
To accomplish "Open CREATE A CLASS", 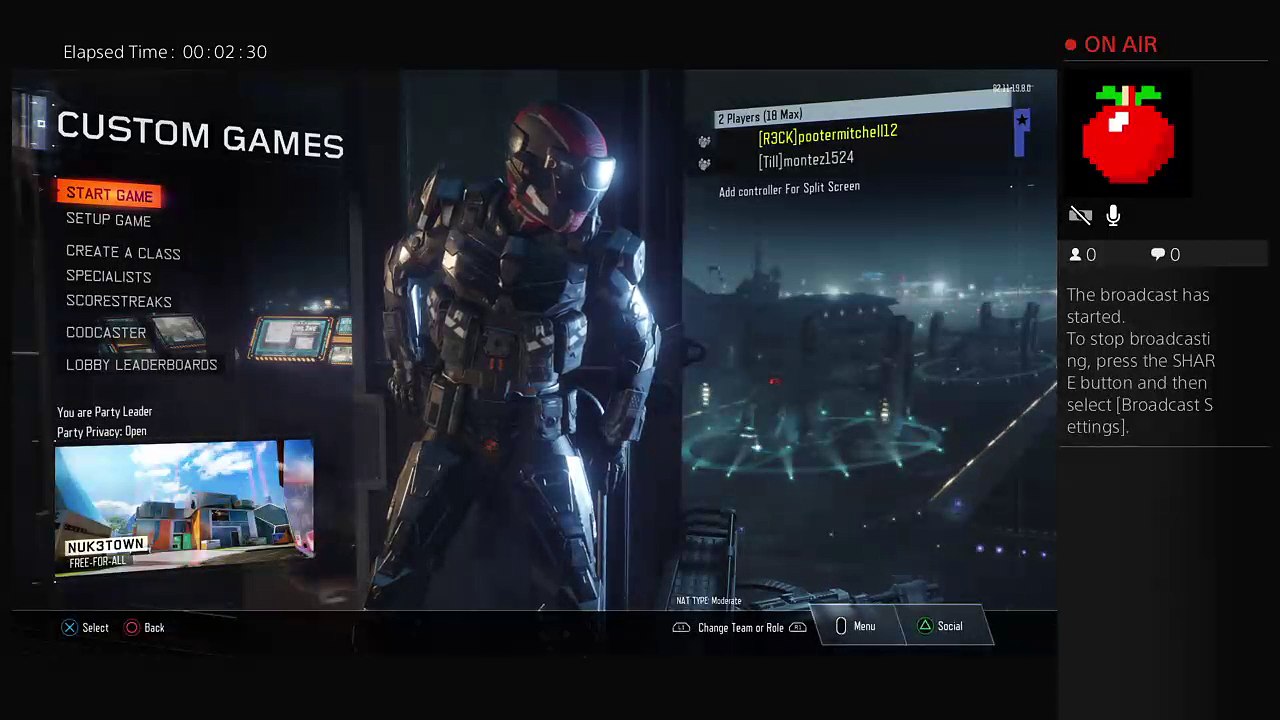I will tap(123, 253).
